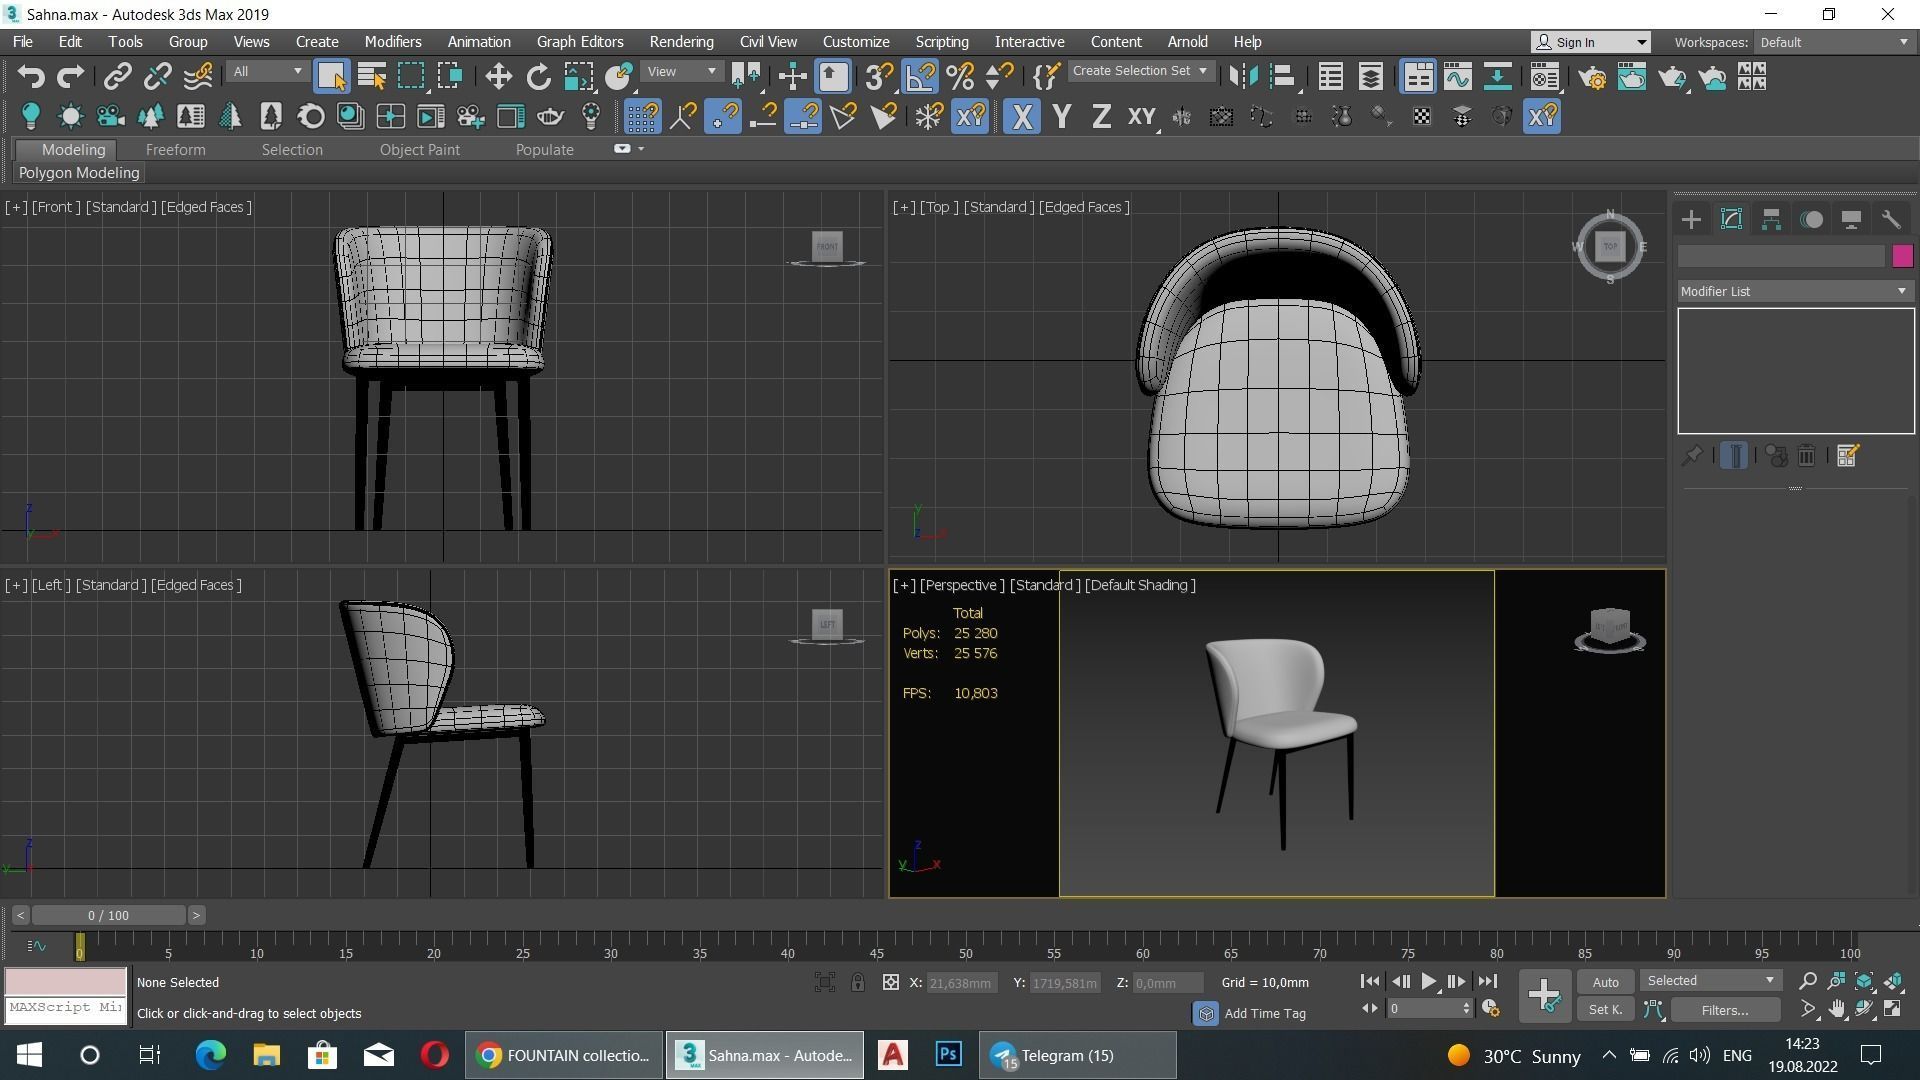This screenshot has height=1080, width=1920.
Task: Choose the Select and Uniform Scale tool
Action: [x=578, y=77]
